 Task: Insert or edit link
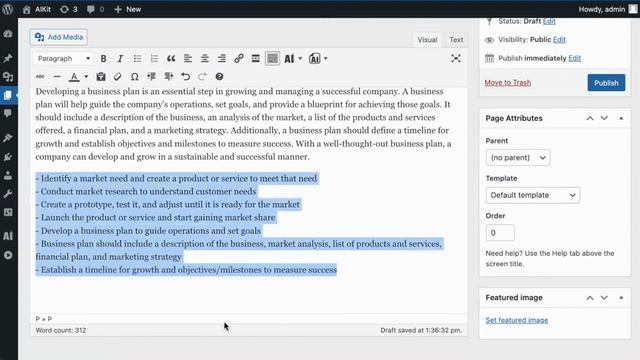(239, 59)
